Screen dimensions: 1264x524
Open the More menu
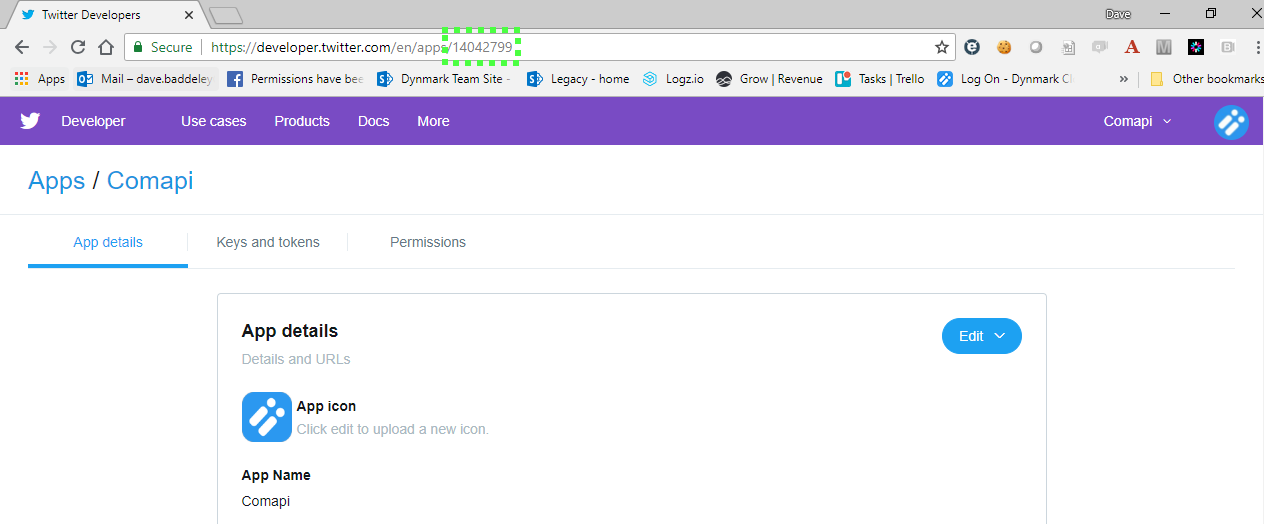click(433, 121)
